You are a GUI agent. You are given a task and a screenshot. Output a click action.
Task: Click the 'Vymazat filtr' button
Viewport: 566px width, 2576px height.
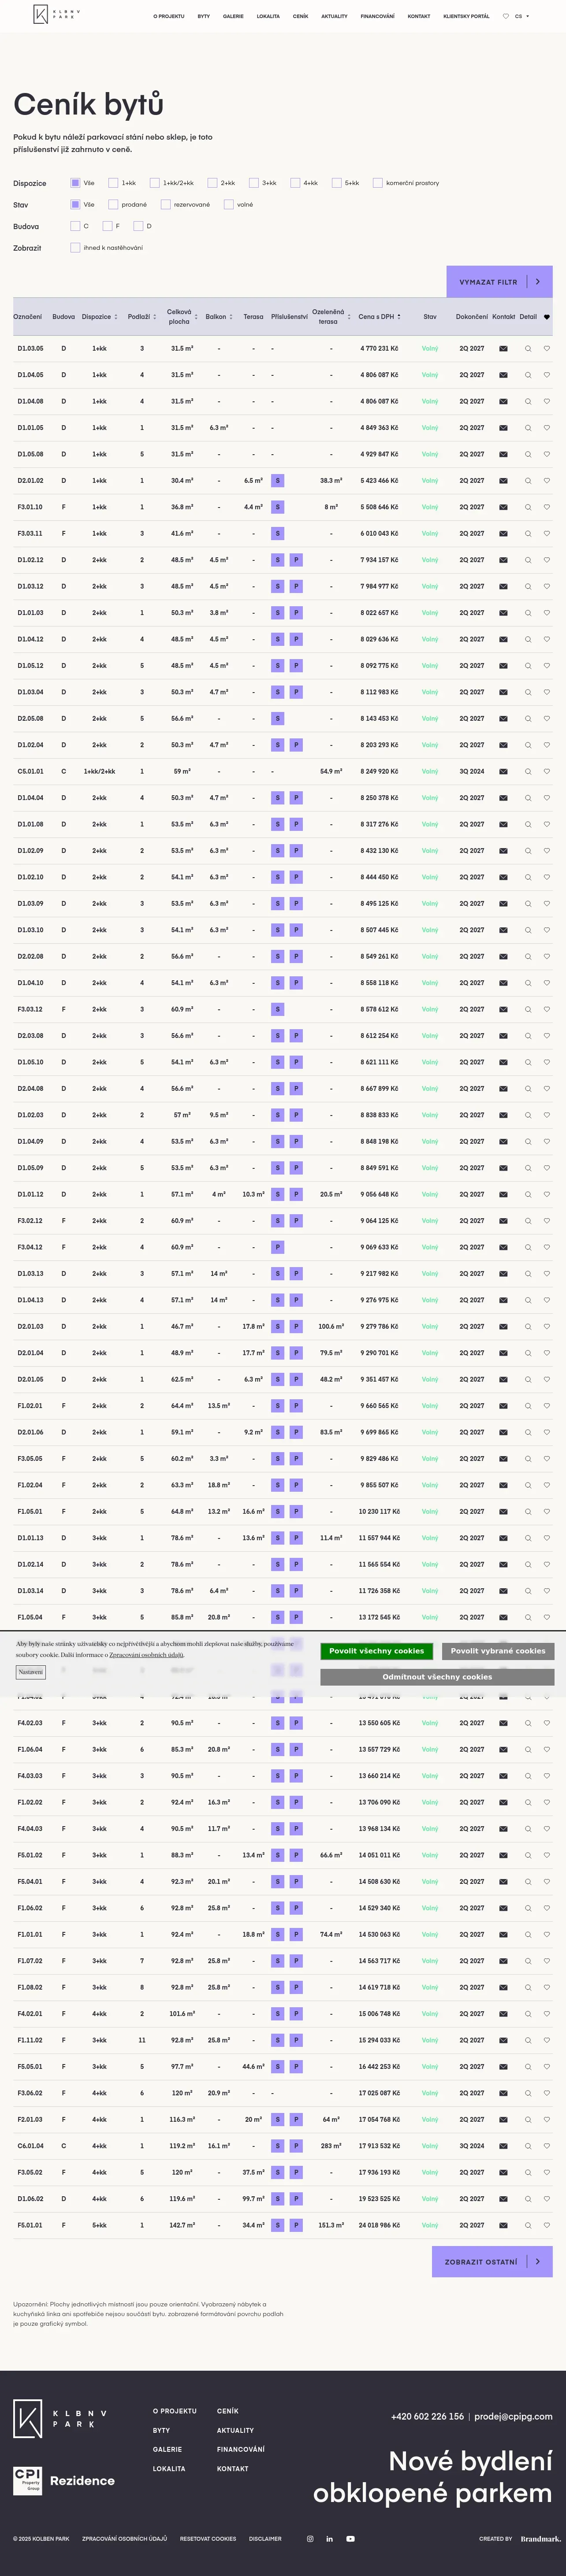coord(499,282)
